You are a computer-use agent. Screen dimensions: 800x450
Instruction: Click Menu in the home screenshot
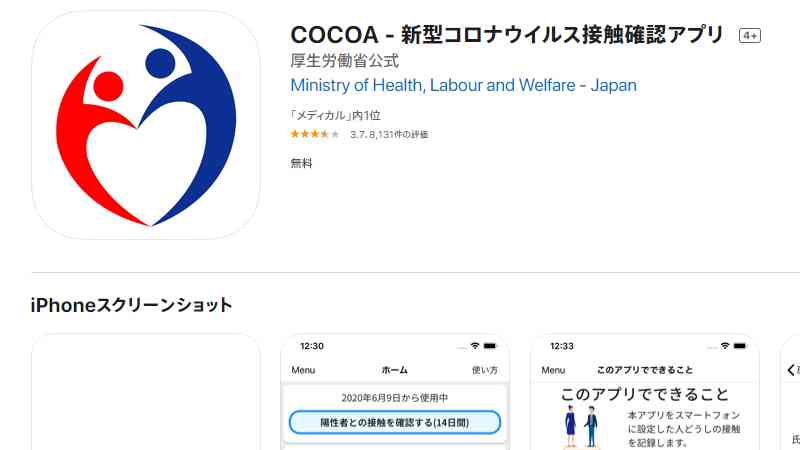(303, 370)
